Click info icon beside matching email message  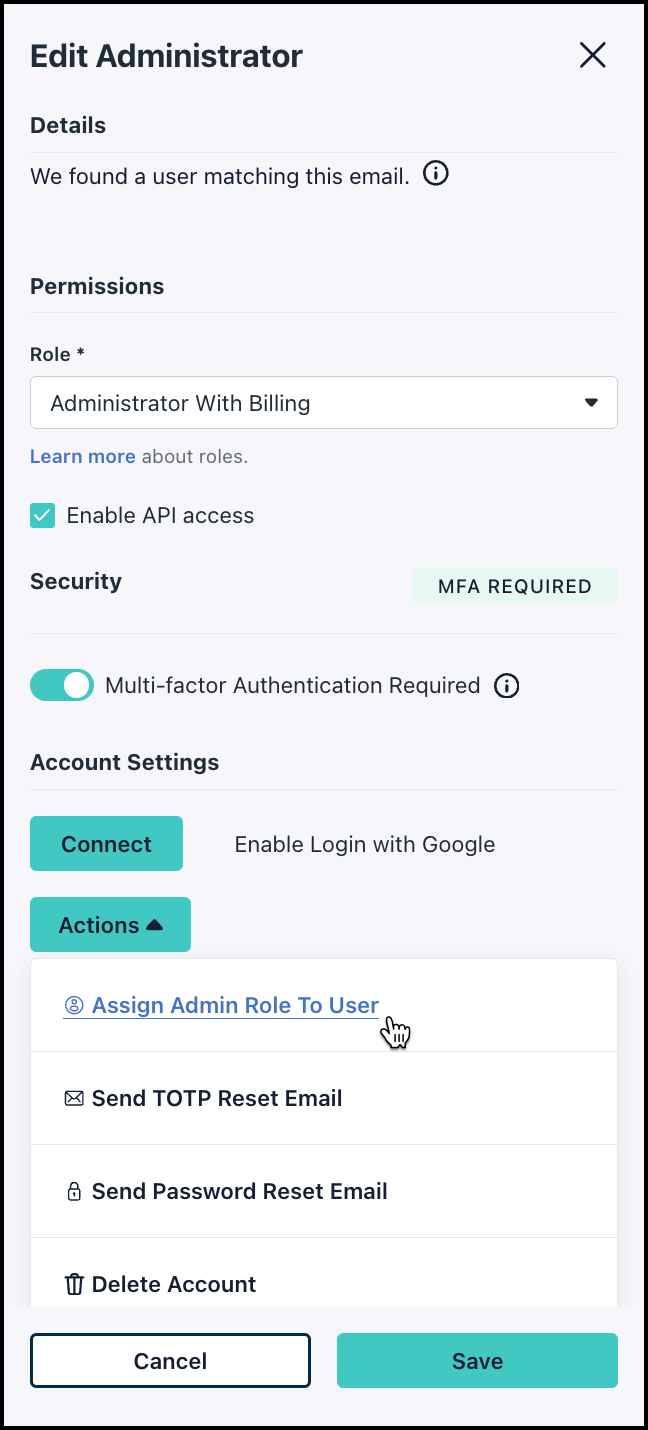pos(436,175)
